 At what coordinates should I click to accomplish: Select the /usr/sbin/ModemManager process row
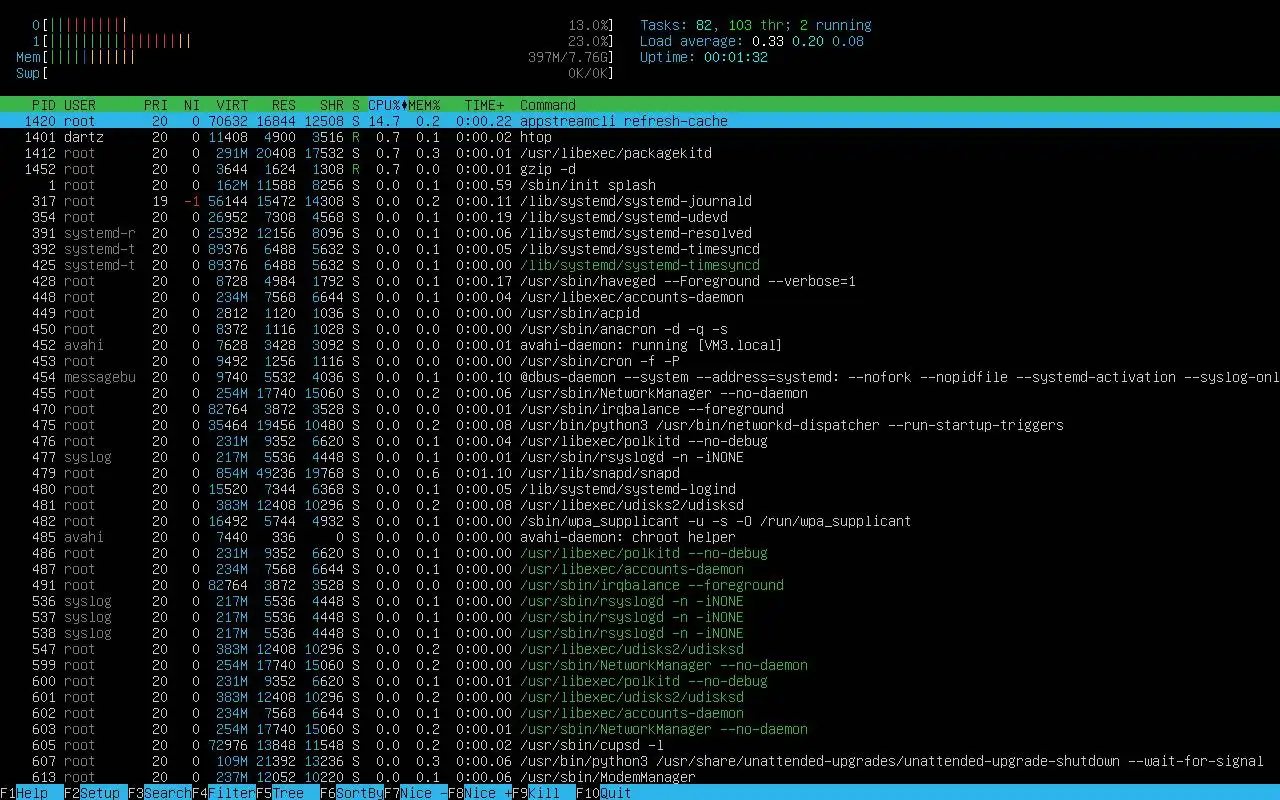(640, 777)
